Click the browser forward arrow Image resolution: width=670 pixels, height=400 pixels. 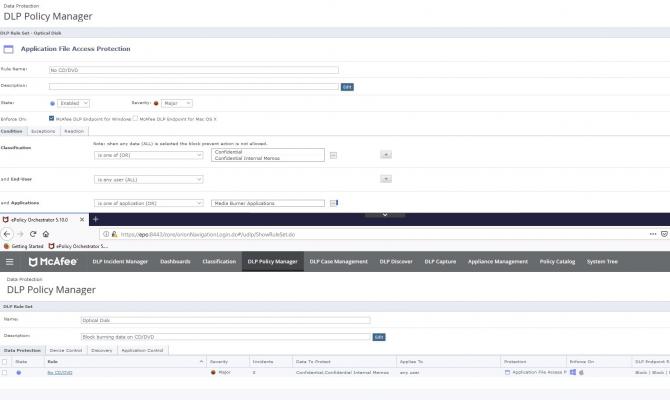point(20,234)
